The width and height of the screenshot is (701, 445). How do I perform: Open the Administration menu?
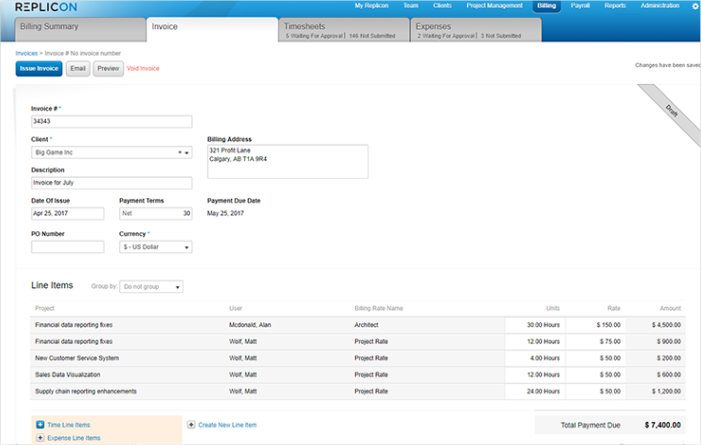tap(659, 5)
